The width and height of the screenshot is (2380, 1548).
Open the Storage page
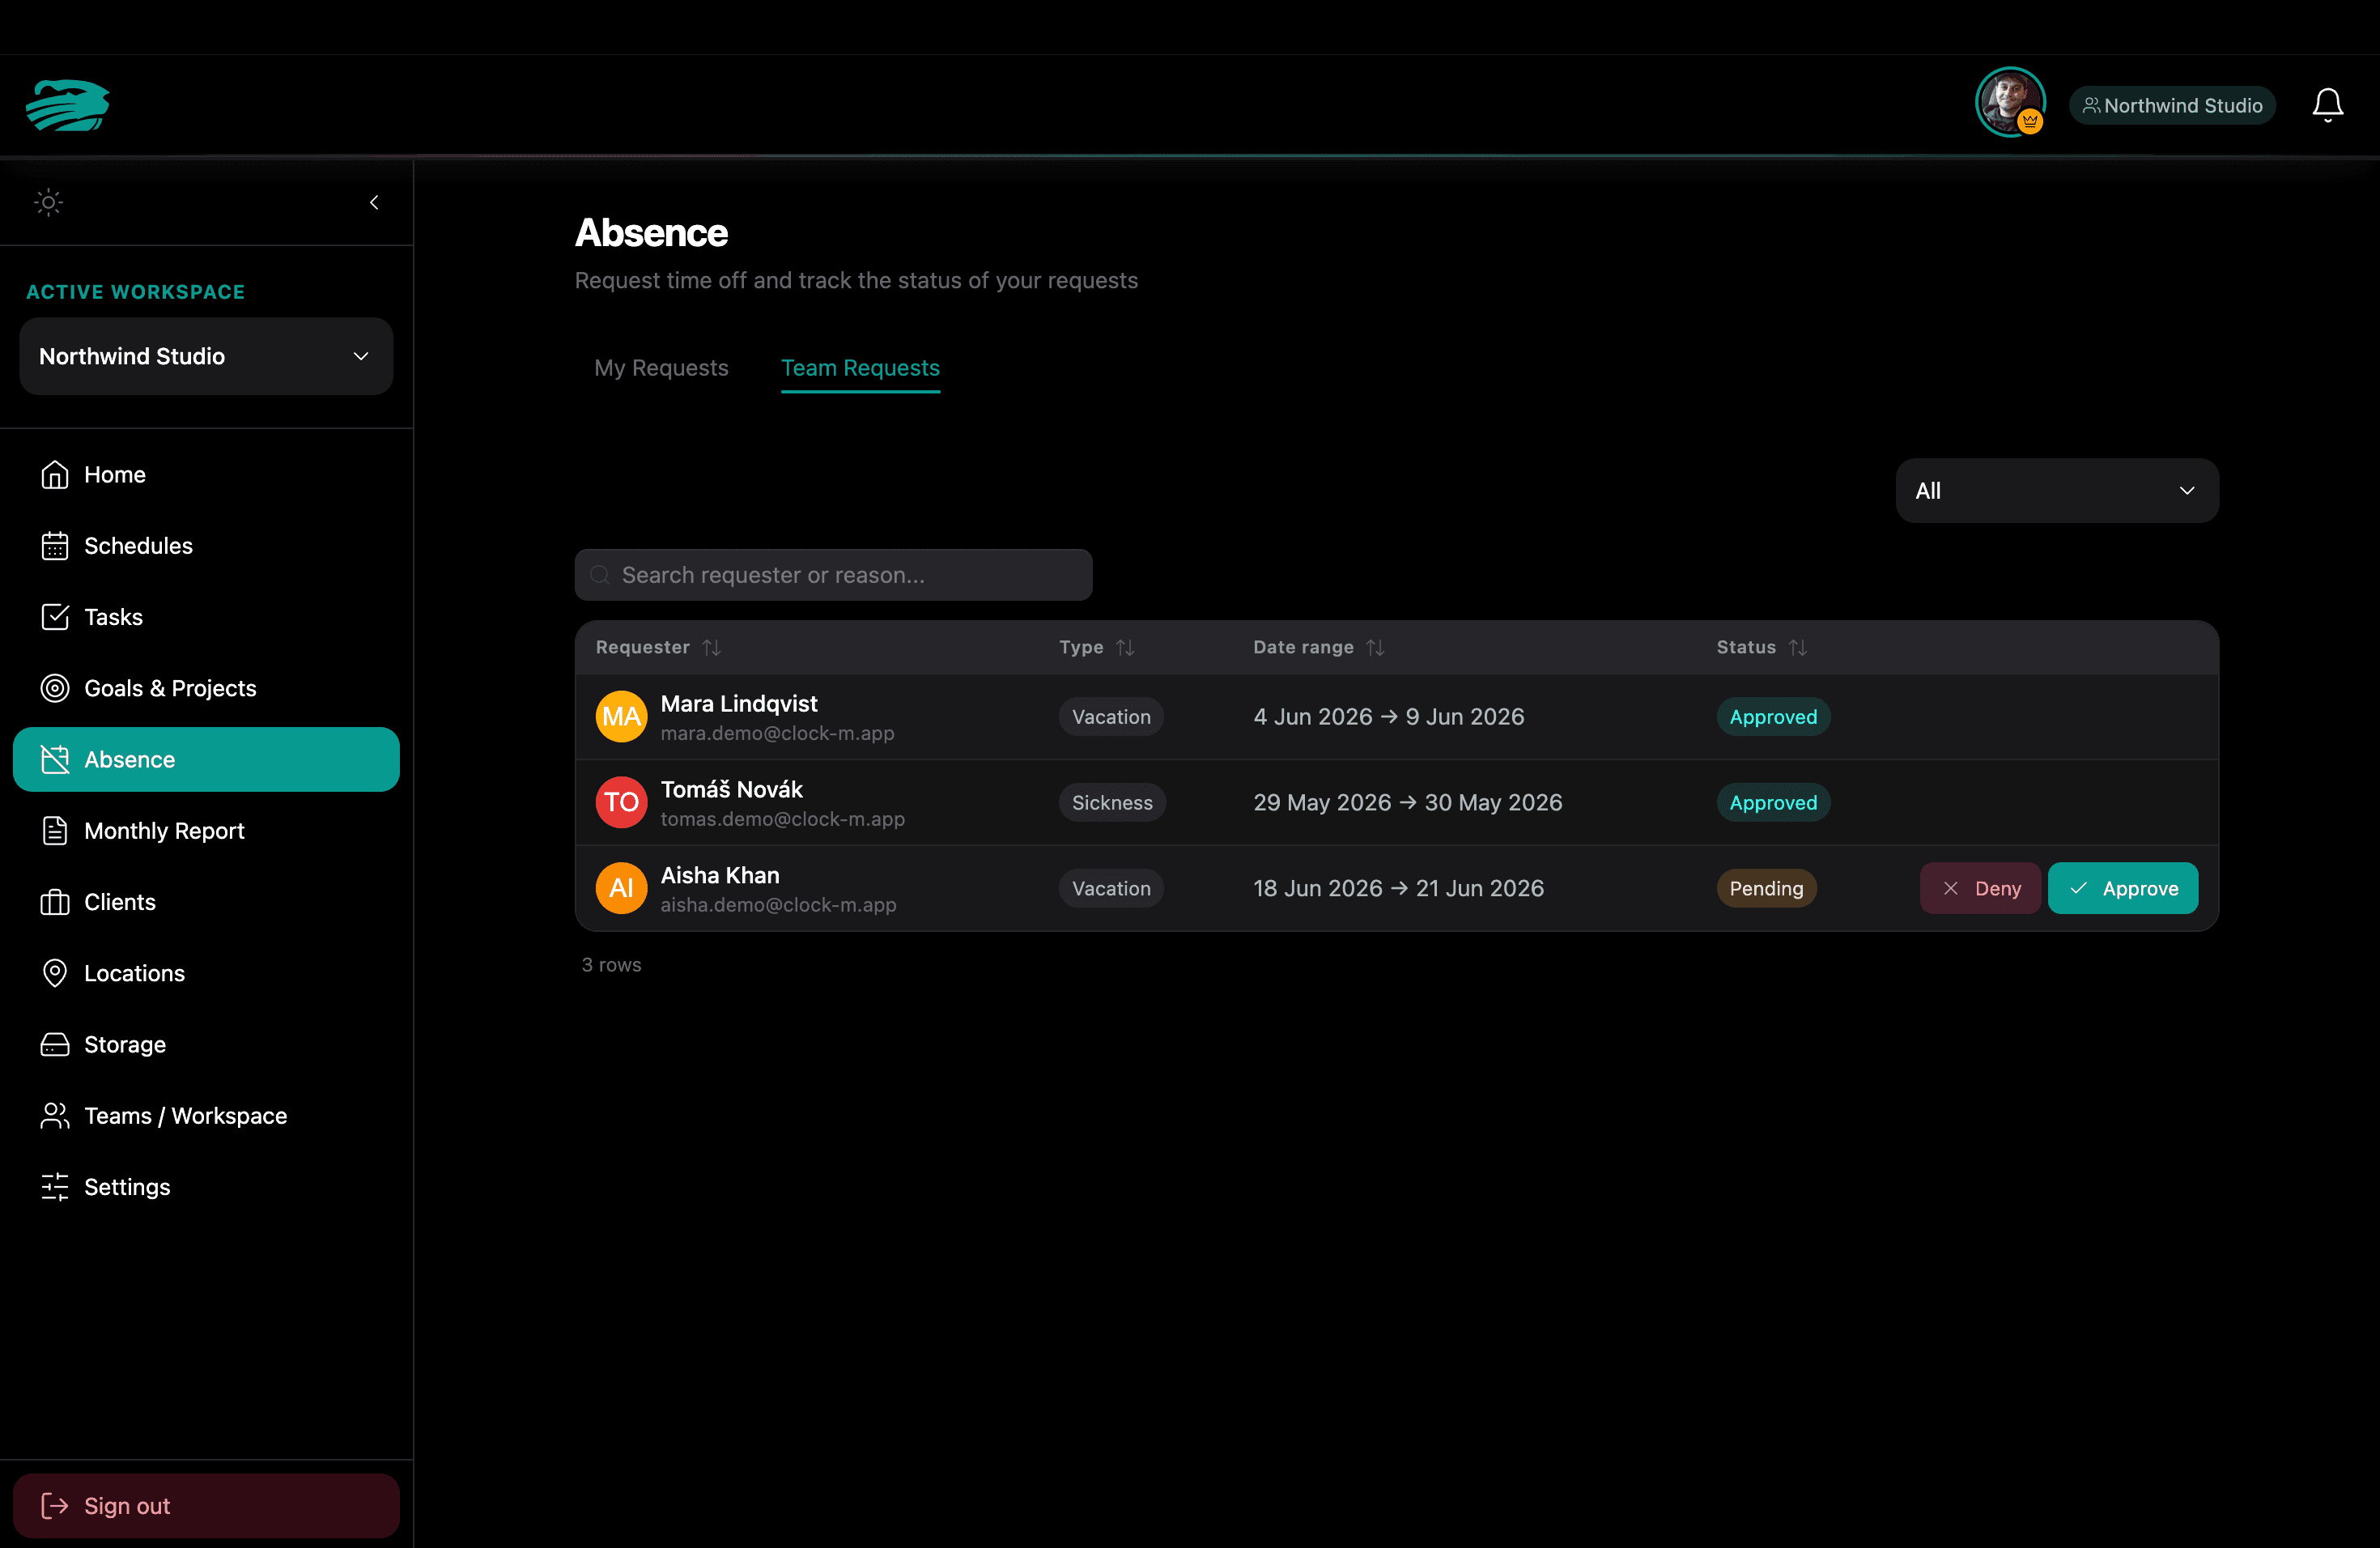[206, 1044]
